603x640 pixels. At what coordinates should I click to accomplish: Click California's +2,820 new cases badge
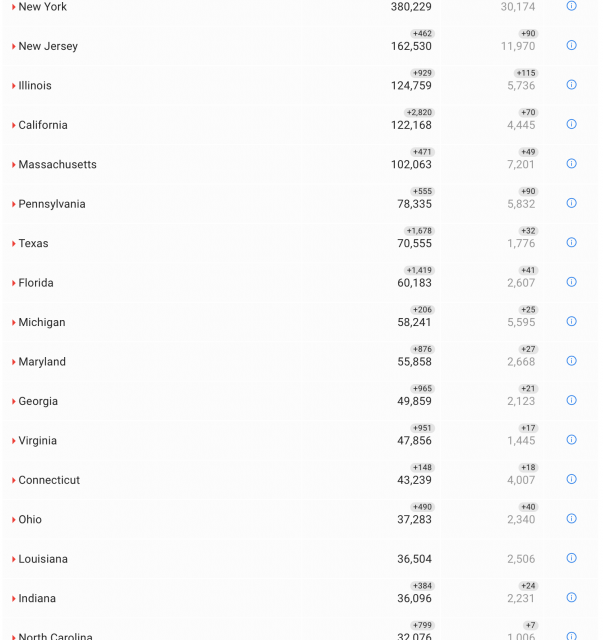point(419,113)
